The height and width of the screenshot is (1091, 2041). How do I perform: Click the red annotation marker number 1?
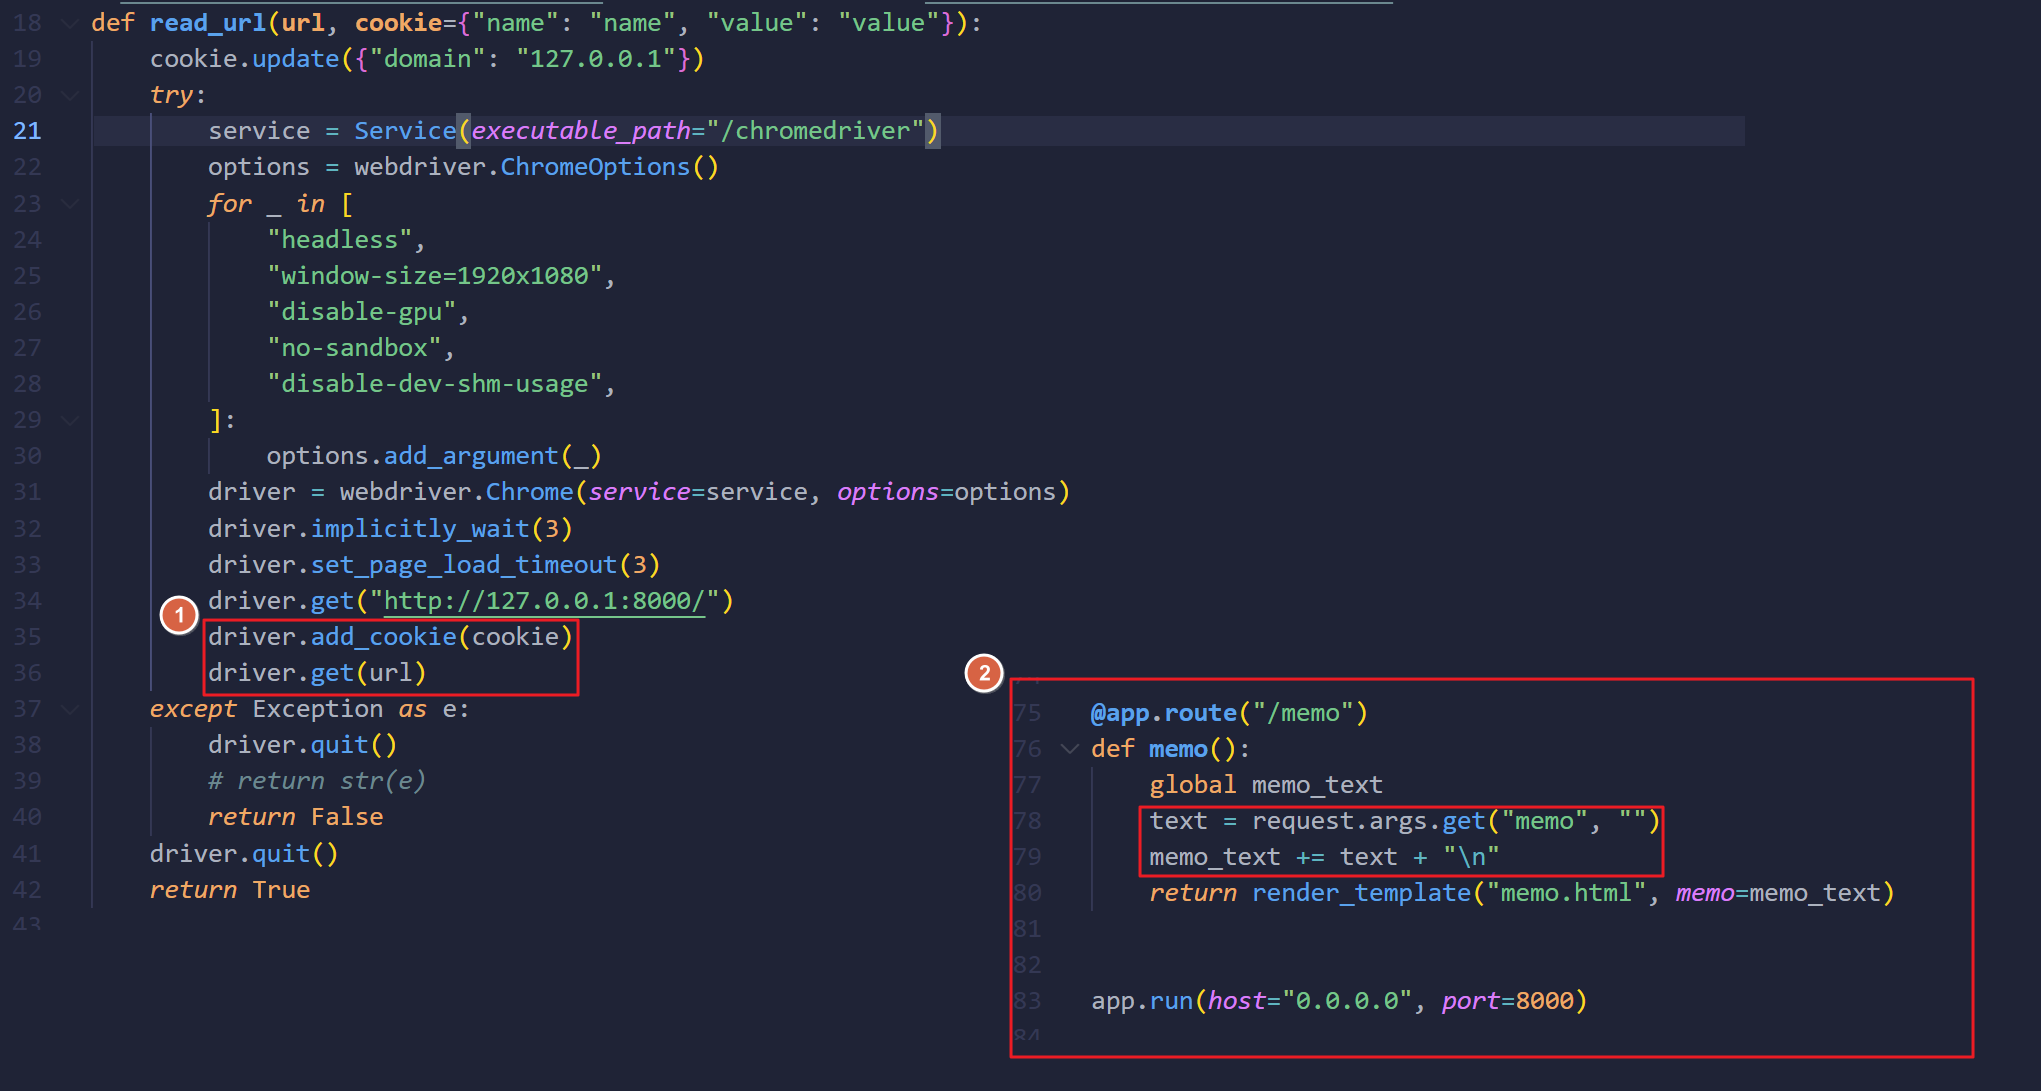[180, 615]
